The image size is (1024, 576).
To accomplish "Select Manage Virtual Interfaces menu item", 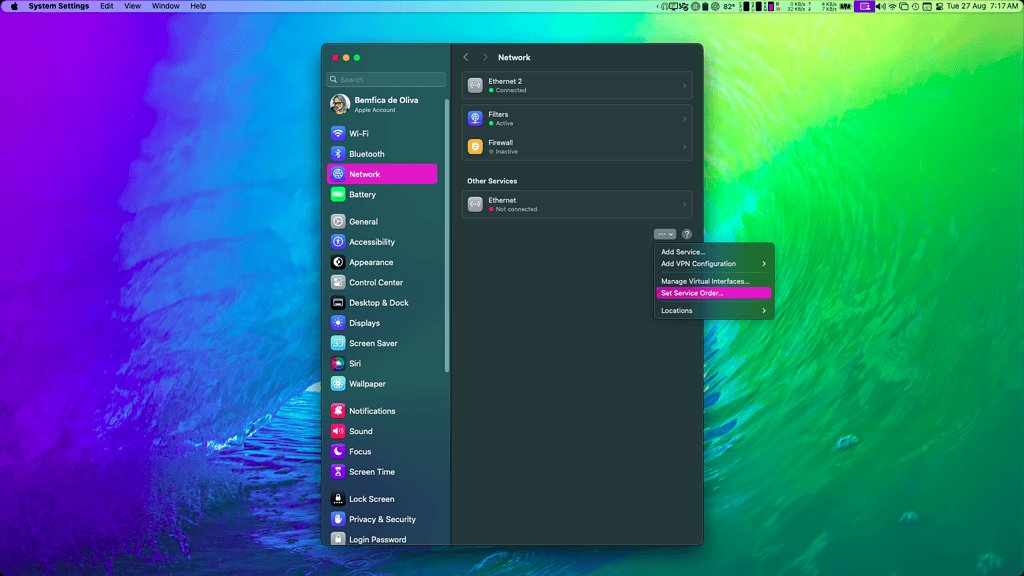I will (x=704, y=281).
